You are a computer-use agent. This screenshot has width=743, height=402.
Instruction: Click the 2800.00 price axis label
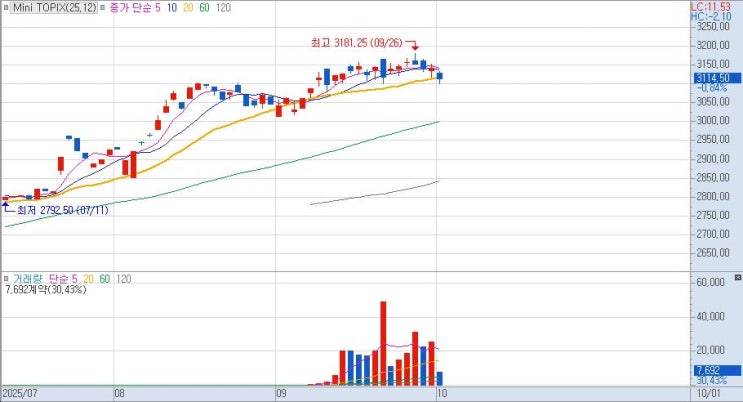tap(713, 196)
